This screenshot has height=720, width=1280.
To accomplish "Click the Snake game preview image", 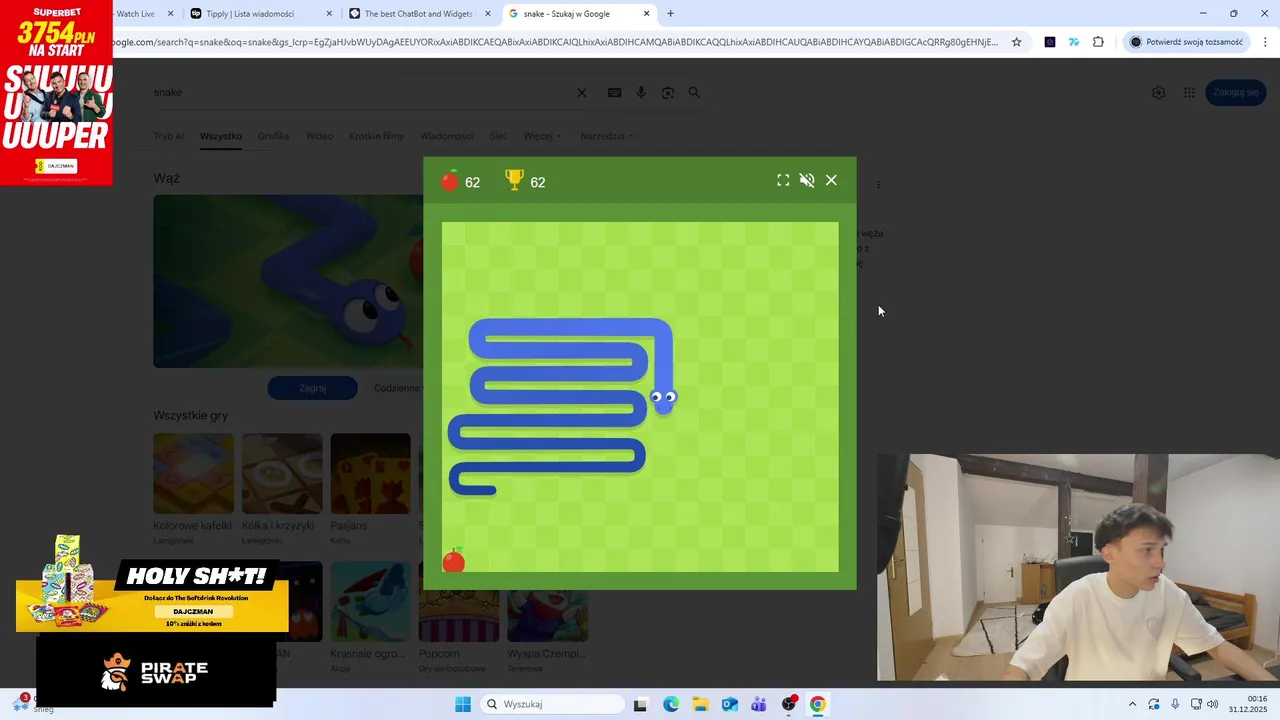I will 288,281.
